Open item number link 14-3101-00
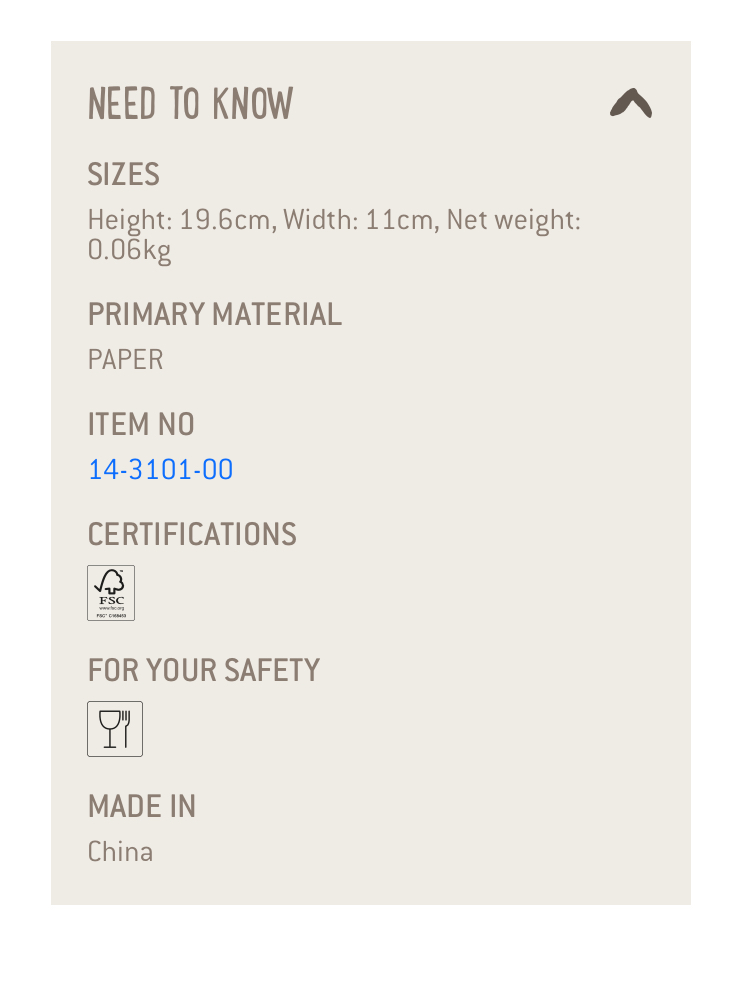 161,469
